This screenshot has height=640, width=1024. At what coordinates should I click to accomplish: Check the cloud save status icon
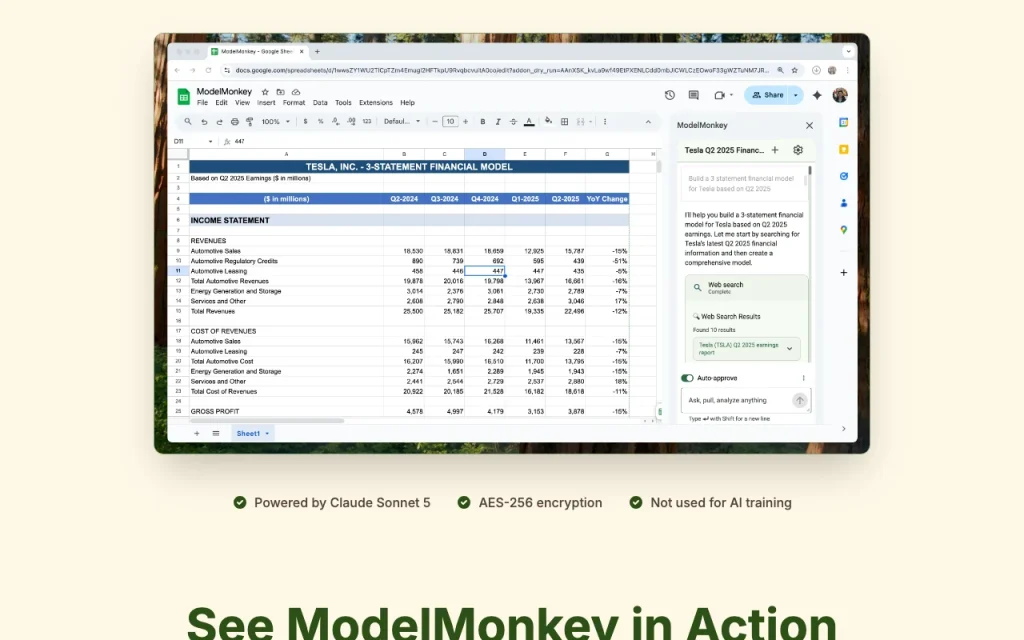296,92
